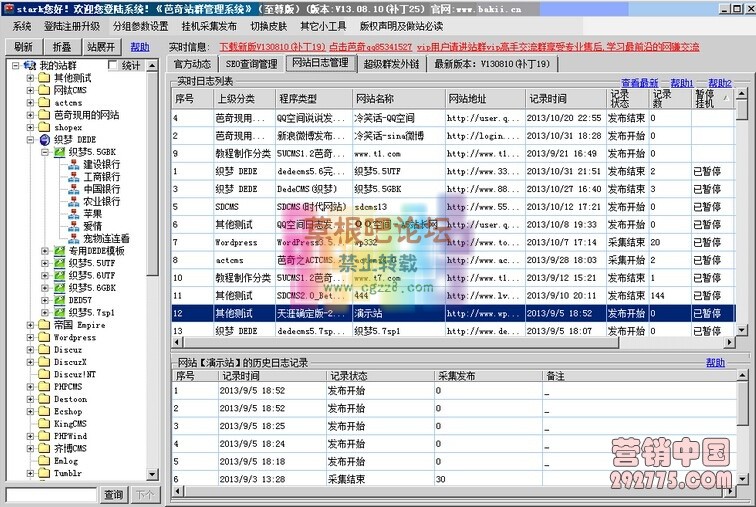The image size is (756, 507).
Task: Select the 演示站 log row
Action: [x=453, y=313]
